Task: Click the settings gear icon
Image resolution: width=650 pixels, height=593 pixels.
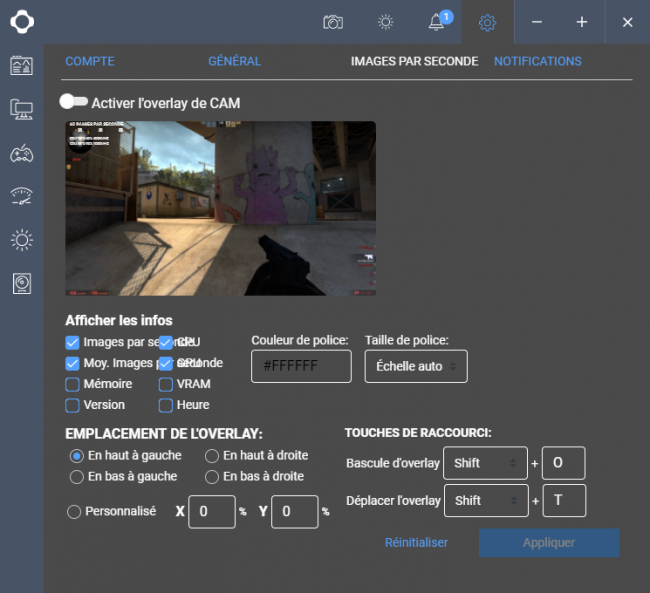Action: pyautogui.click(x=488, y=22)
